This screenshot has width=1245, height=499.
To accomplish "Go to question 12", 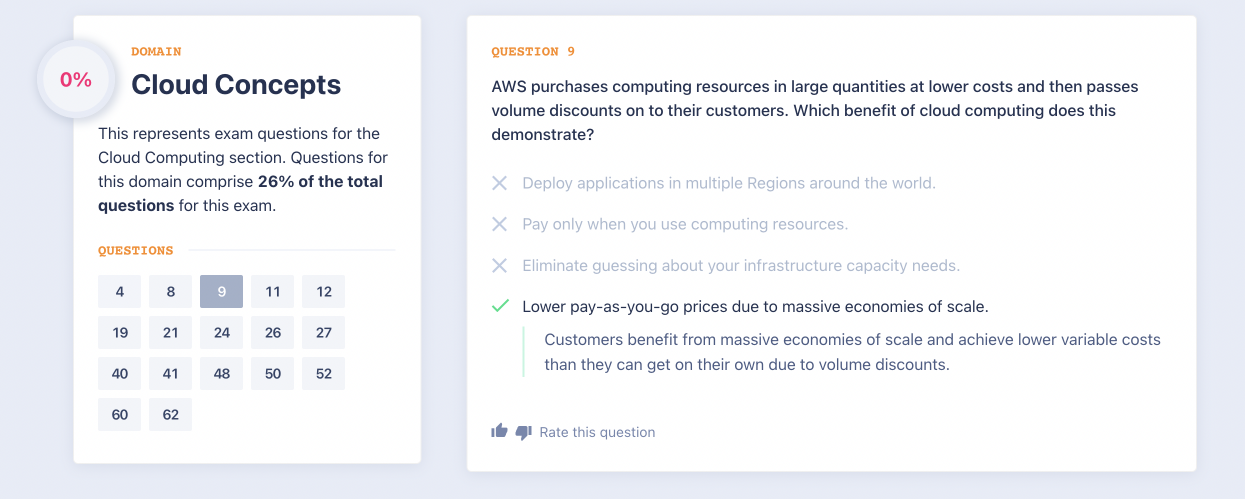I will click(x=324, y=292).
